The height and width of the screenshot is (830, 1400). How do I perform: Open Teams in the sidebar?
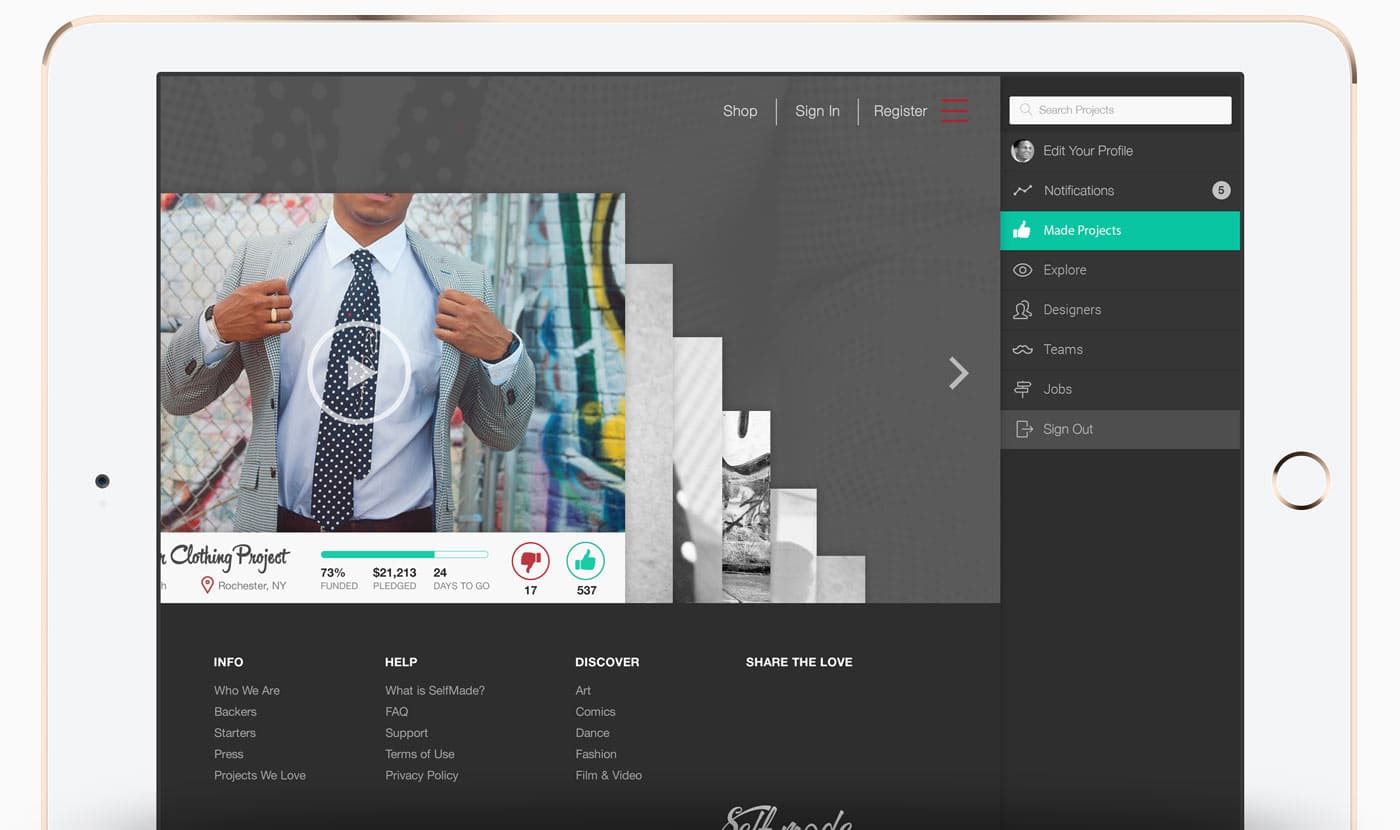pos(1120,350)
